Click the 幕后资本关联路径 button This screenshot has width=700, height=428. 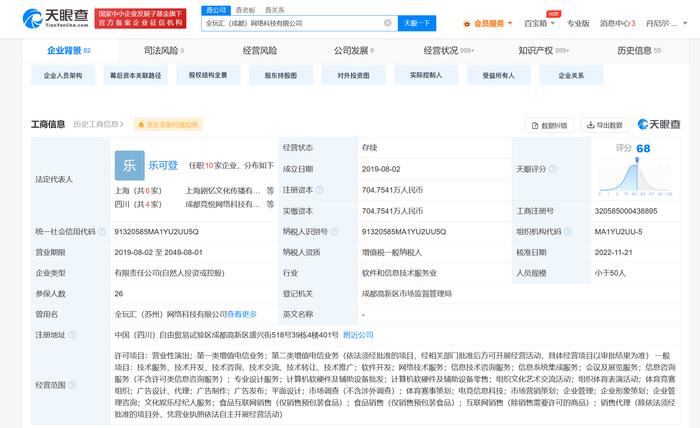[136, 75]
